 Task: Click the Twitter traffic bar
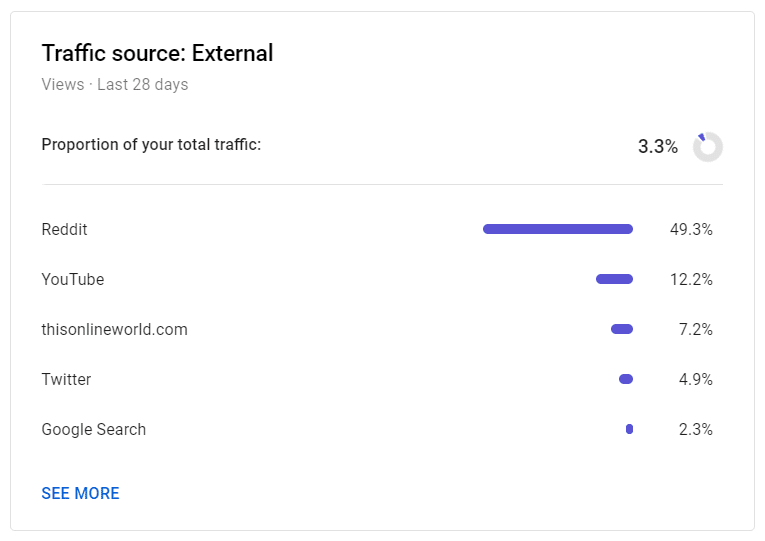626,379
